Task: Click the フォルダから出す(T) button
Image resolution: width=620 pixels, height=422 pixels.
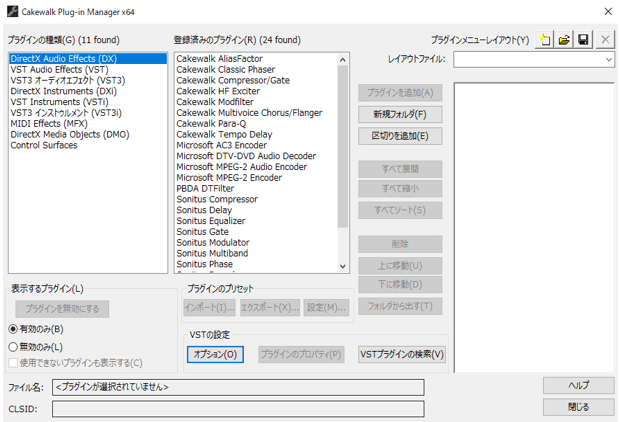Action: pos(400,306)
